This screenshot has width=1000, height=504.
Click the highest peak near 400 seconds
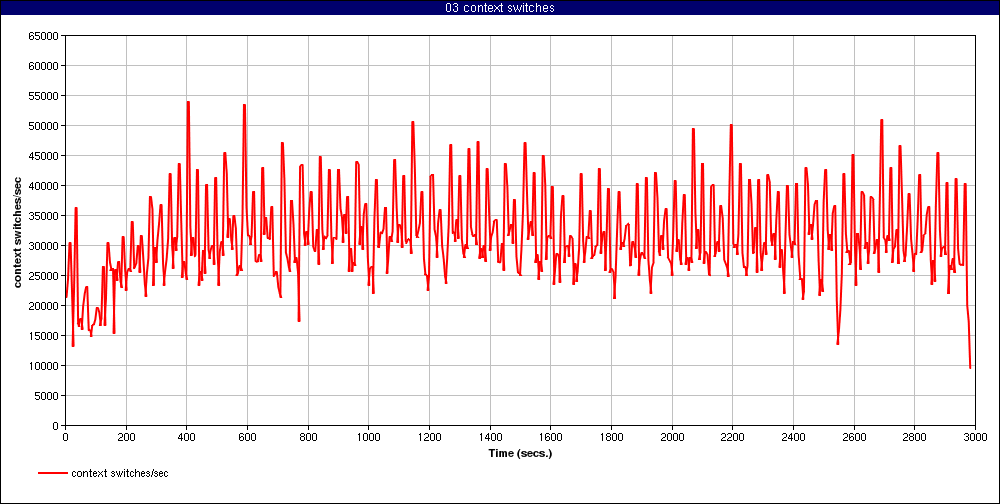coord(187,102)
